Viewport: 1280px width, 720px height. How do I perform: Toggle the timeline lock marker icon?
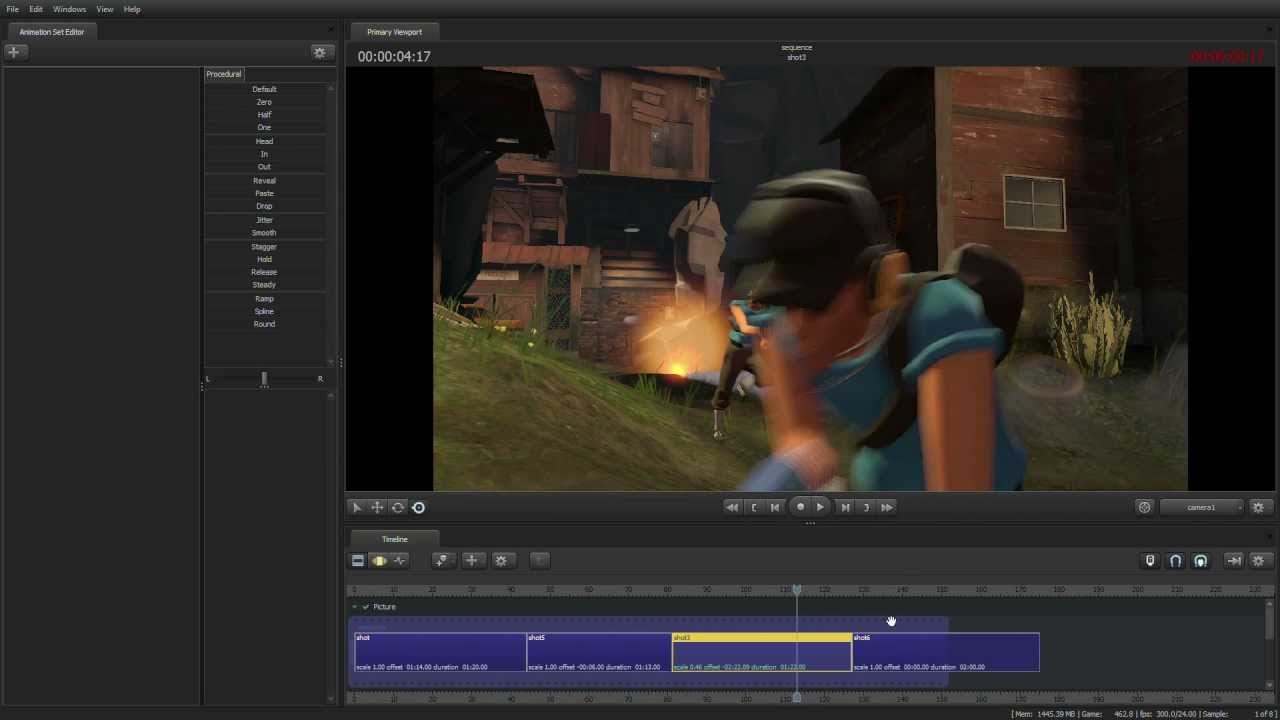pos(1150,561)
